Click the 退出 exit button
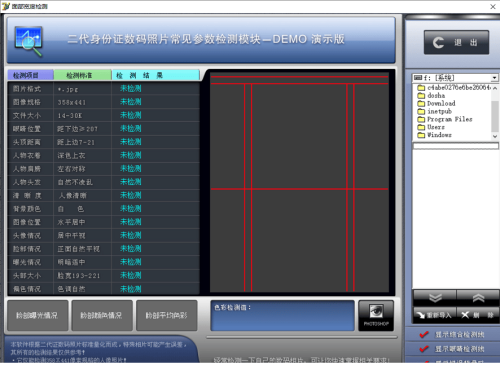 456,42
